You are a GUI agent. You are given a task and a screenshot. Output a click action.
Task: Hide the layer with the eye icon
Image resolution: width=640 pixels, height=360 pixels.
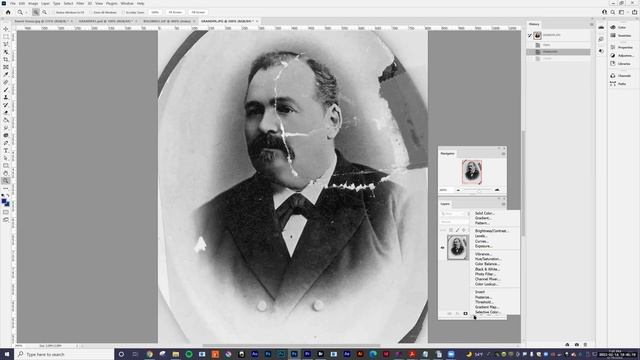click(442, 247)
